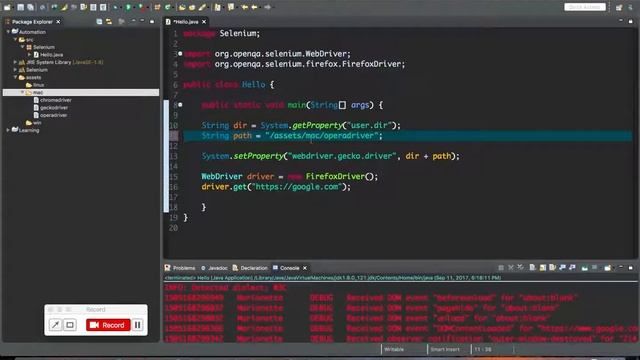Toggle Word Wrap in Console toolbar
Viewport: 640px width, 360px height.
tap(552, 268)
